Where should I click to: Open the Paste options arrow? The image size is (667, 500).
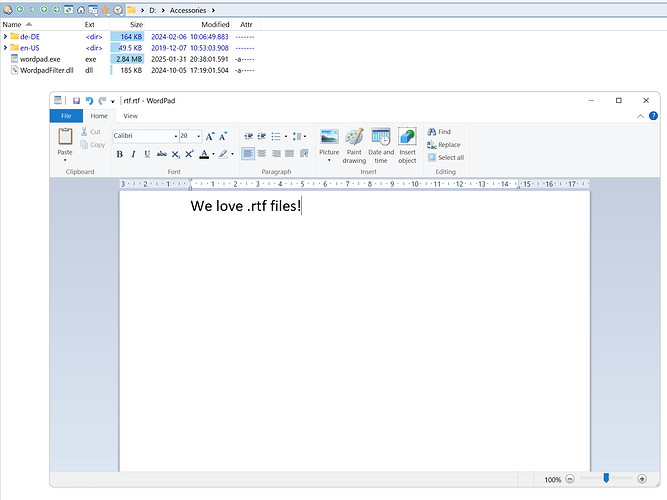click(65, 160)
